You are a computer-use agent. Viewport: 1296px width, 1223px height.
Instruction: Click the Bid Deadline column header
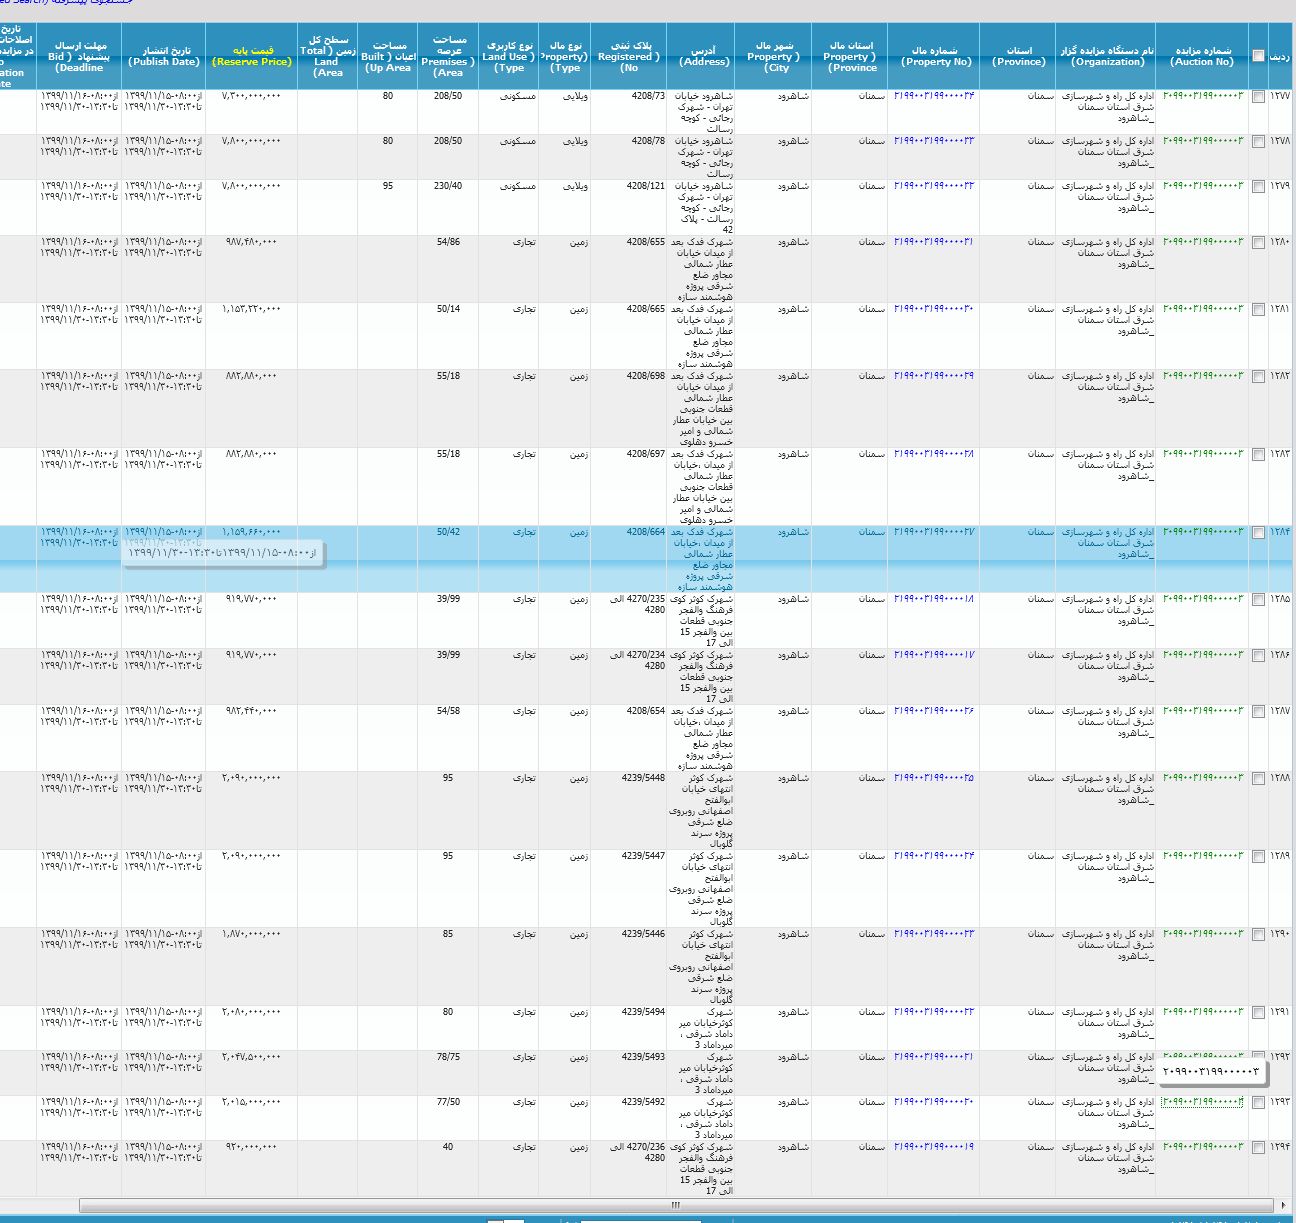pos(79,57)
